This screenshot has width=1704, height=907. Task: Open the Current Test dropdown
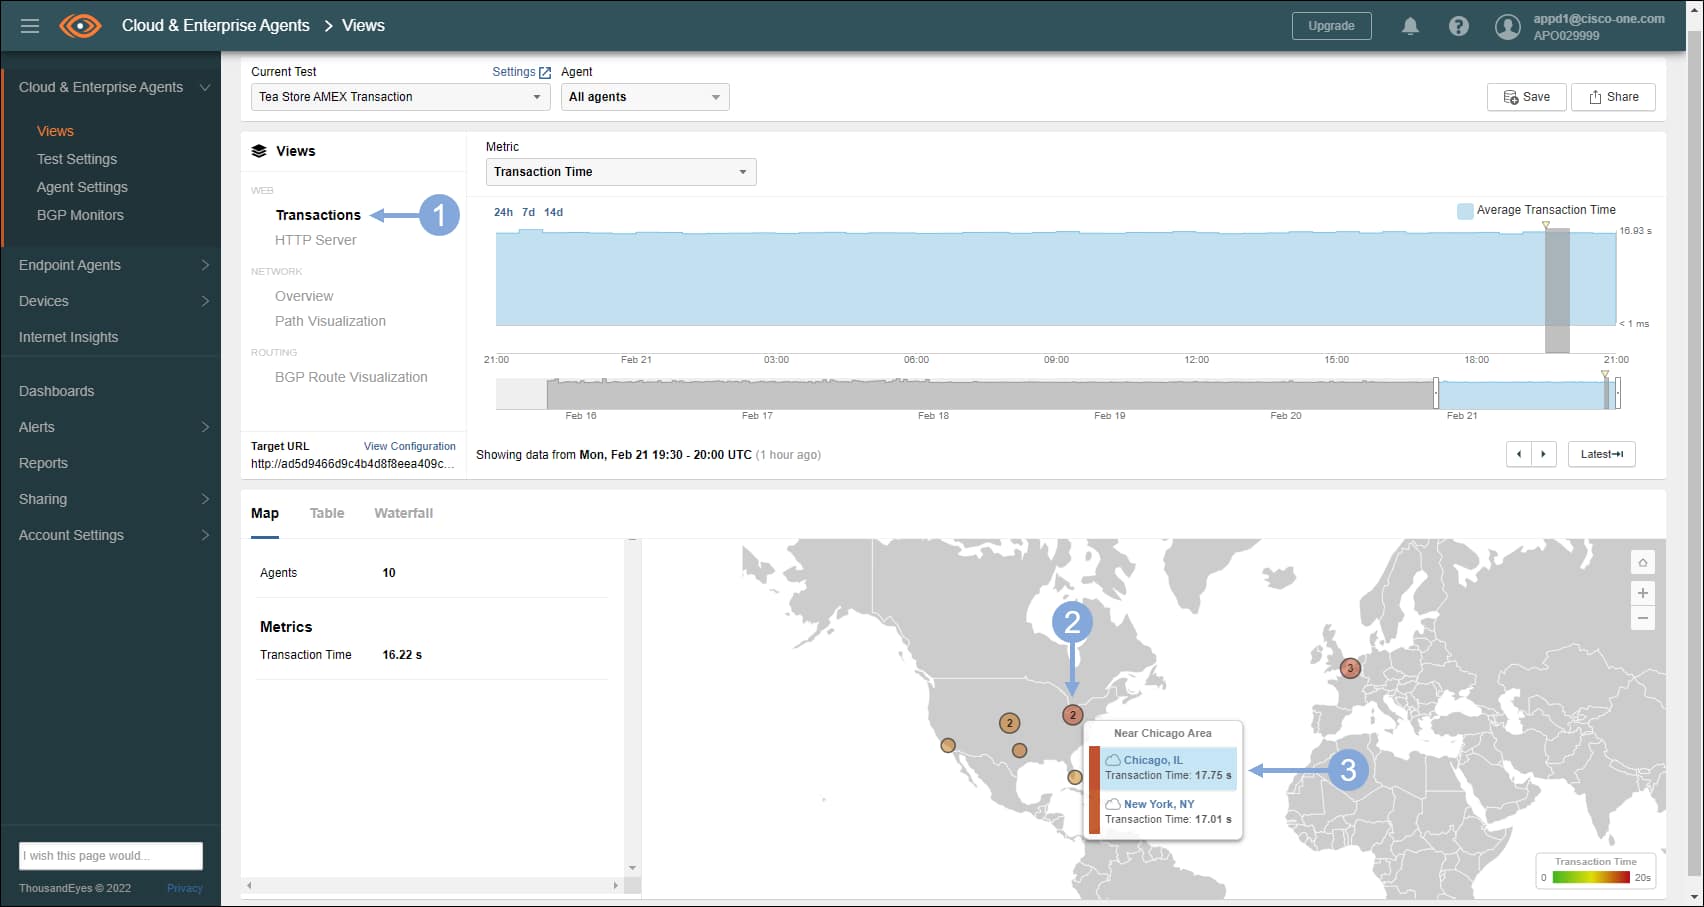tap(400, 97)
